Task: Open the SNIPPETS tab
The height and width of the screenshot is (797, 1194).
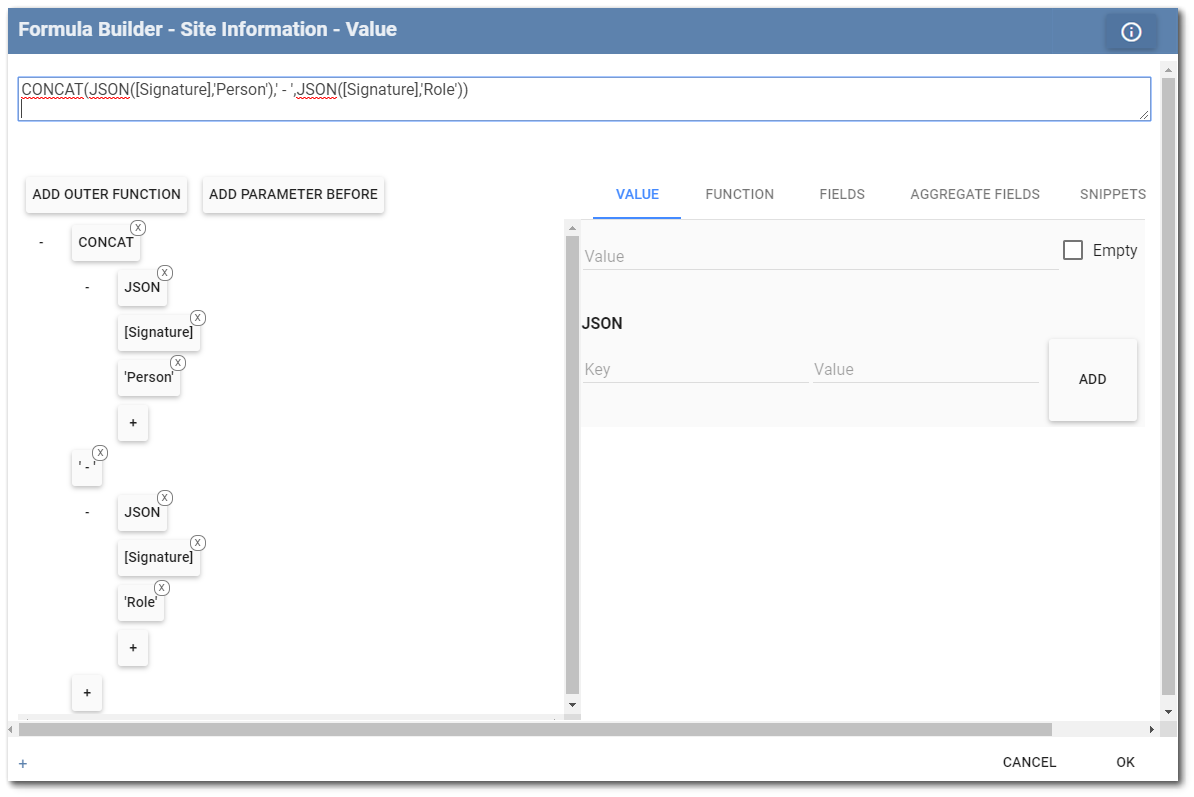Action: [1113, 194]
